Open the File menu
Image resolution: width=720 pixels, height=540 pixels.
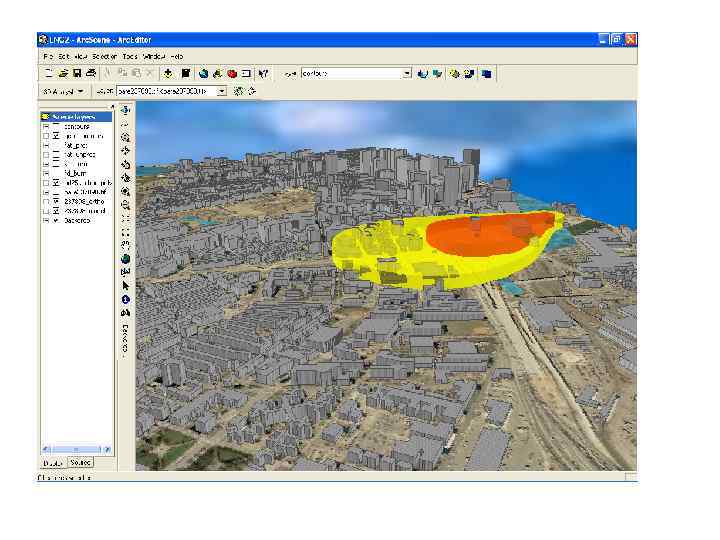tap(48, 56)
